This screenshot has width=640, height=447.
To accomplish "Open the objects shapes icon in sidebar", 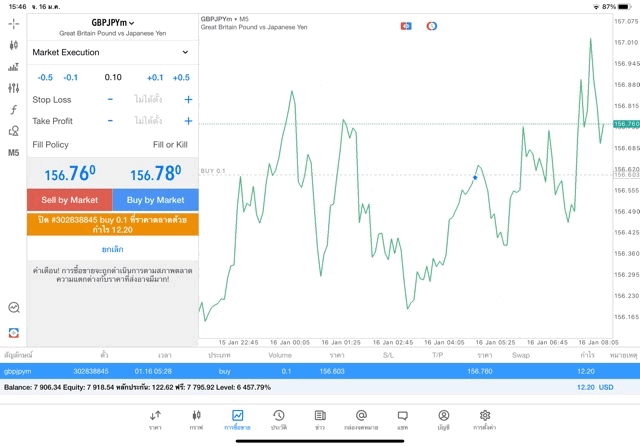I will coord(13,131).
